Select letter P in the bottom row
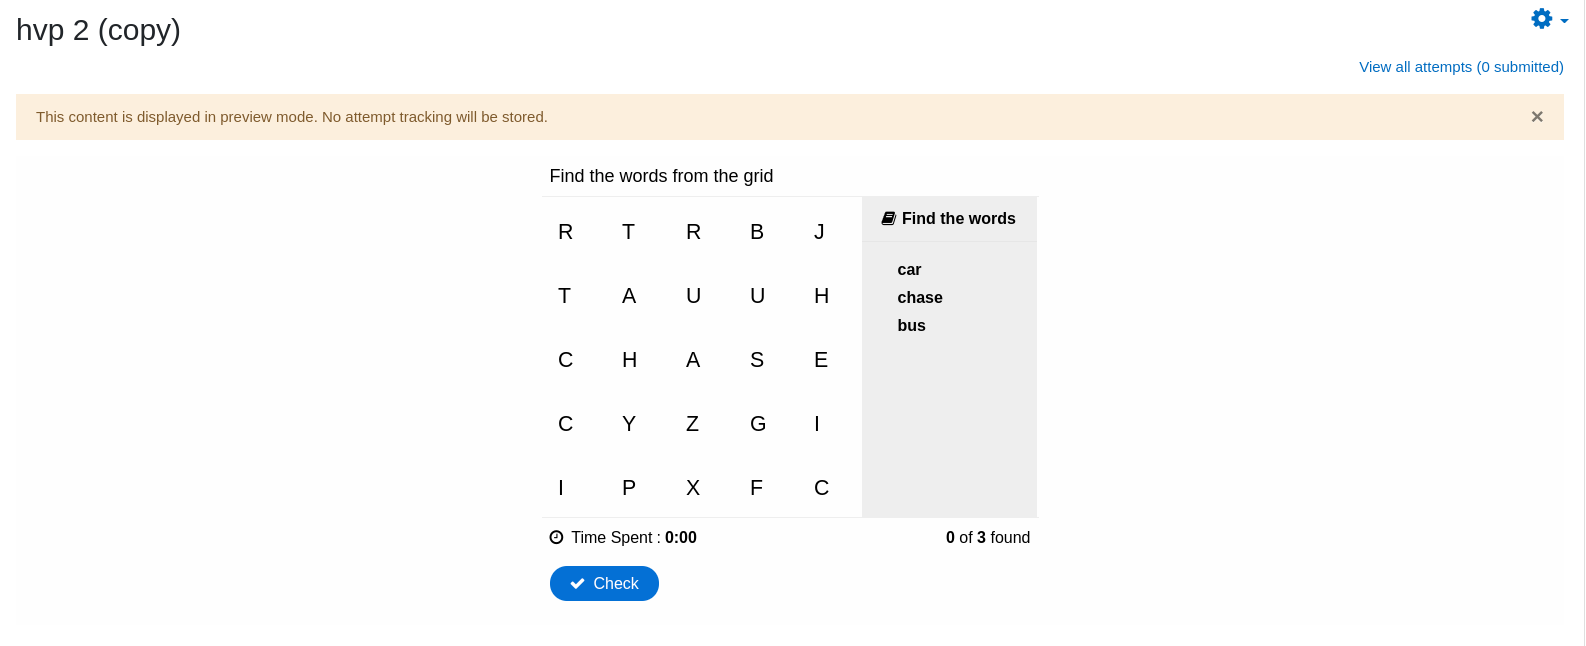 pos(629,488)
